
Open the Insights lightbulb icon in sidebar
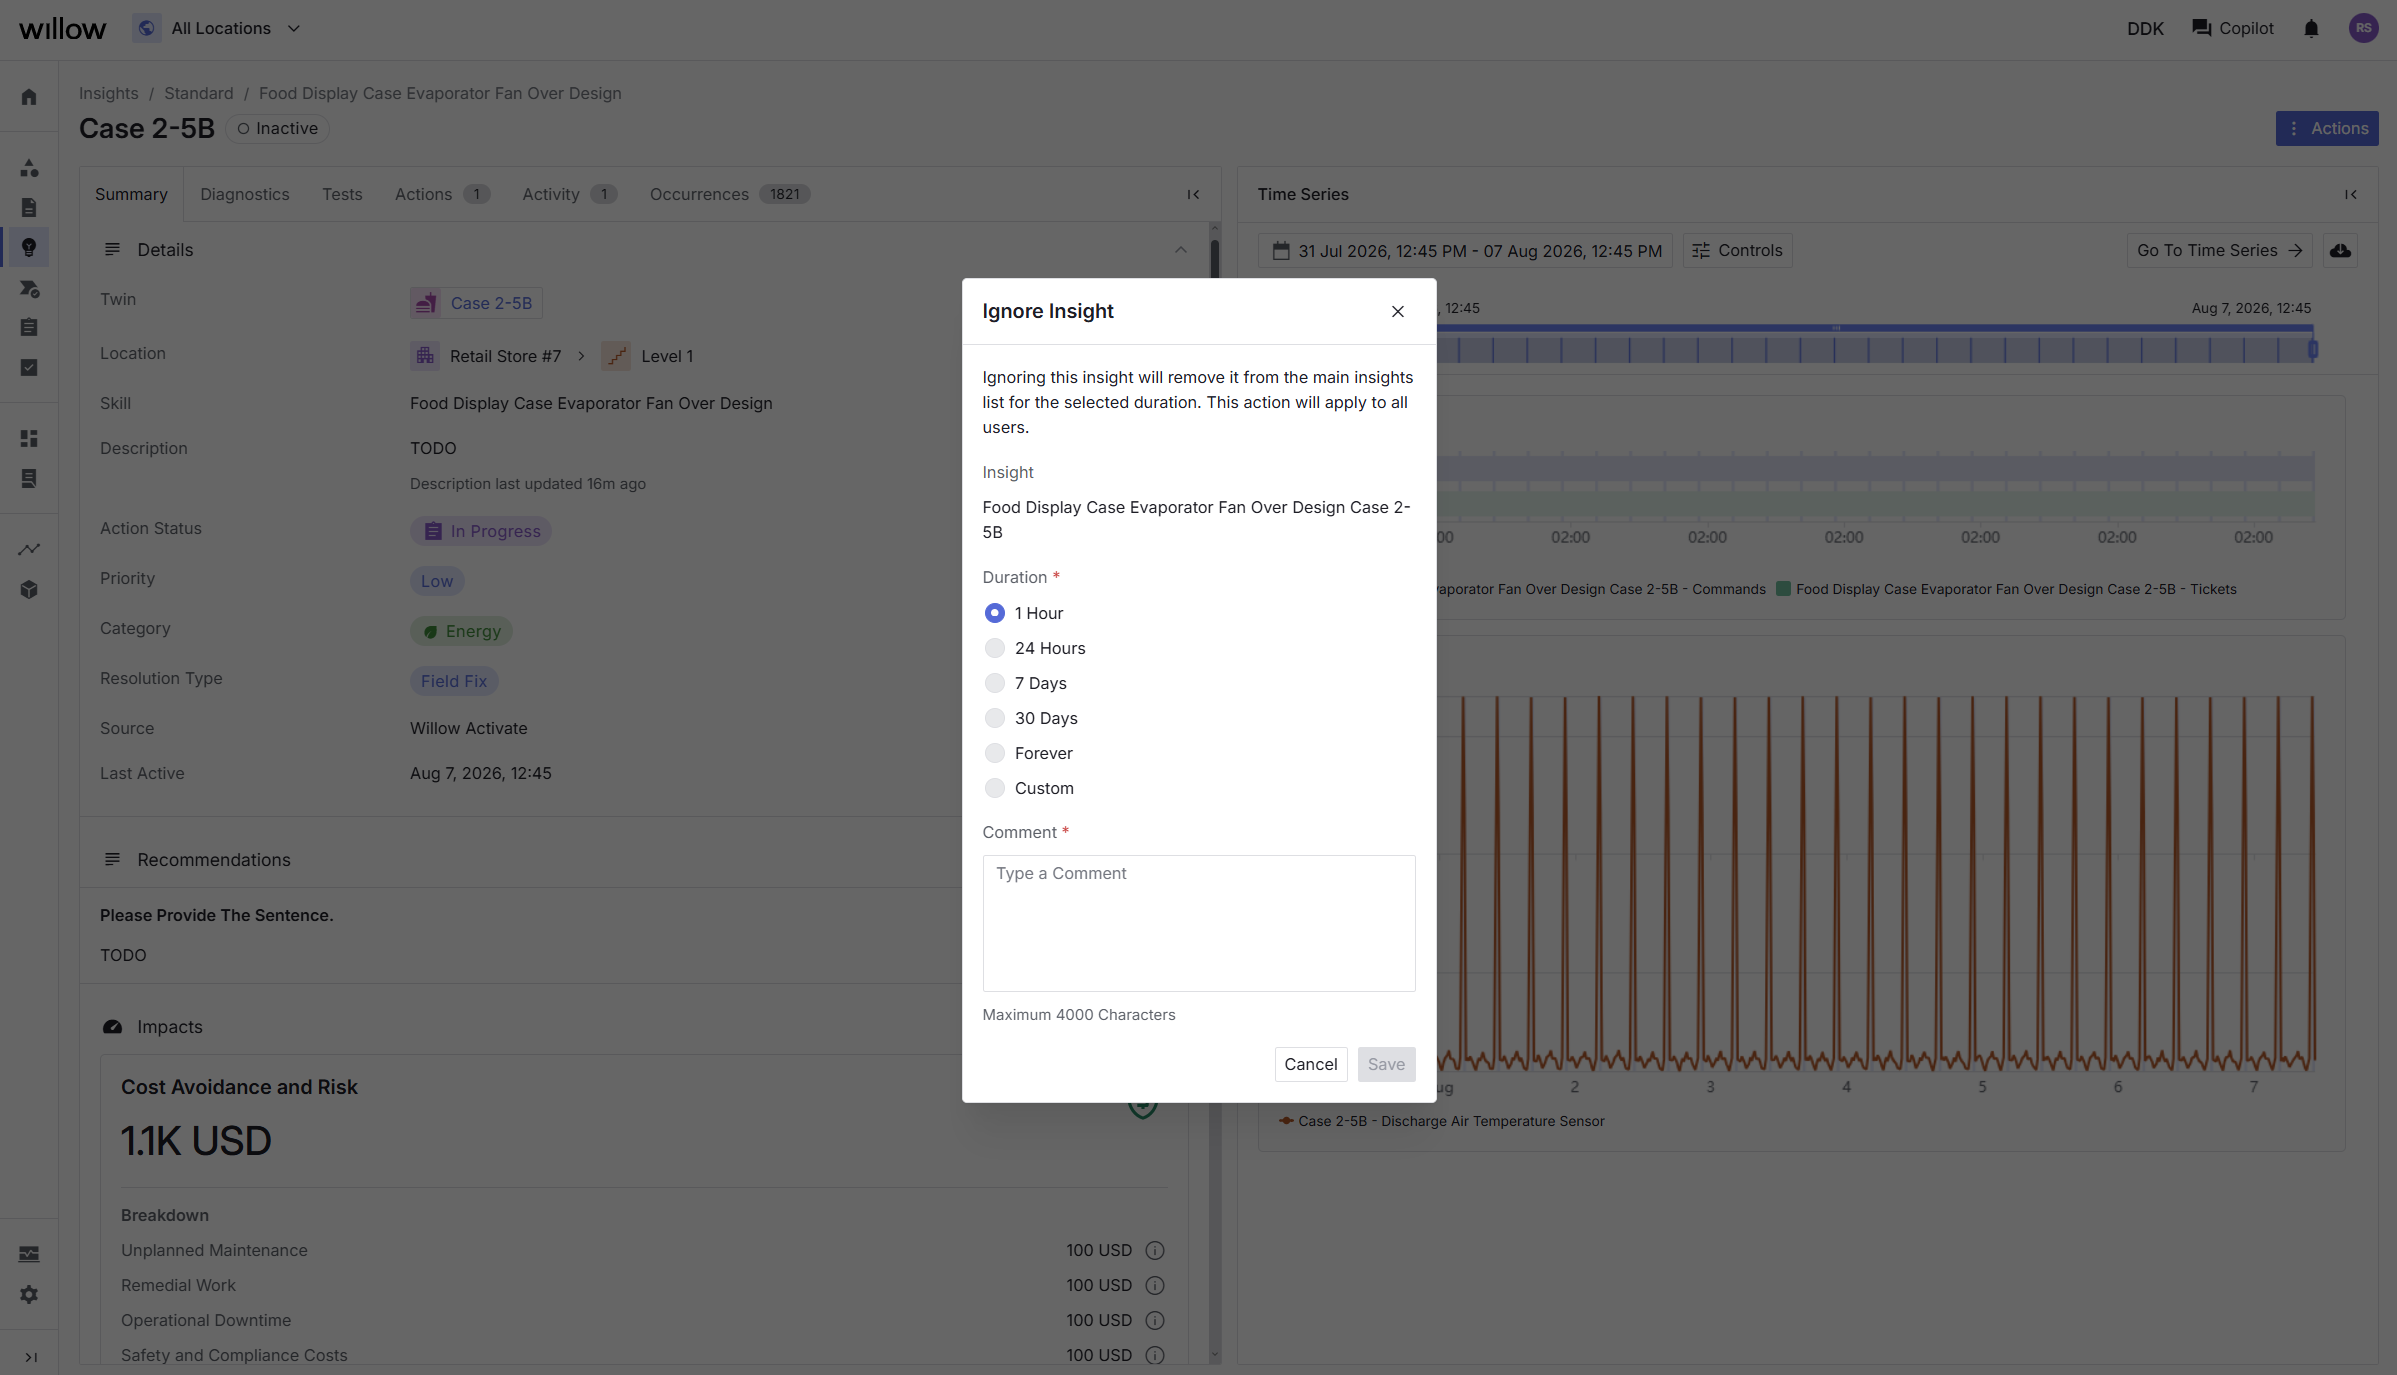click(x=29, y=247)
